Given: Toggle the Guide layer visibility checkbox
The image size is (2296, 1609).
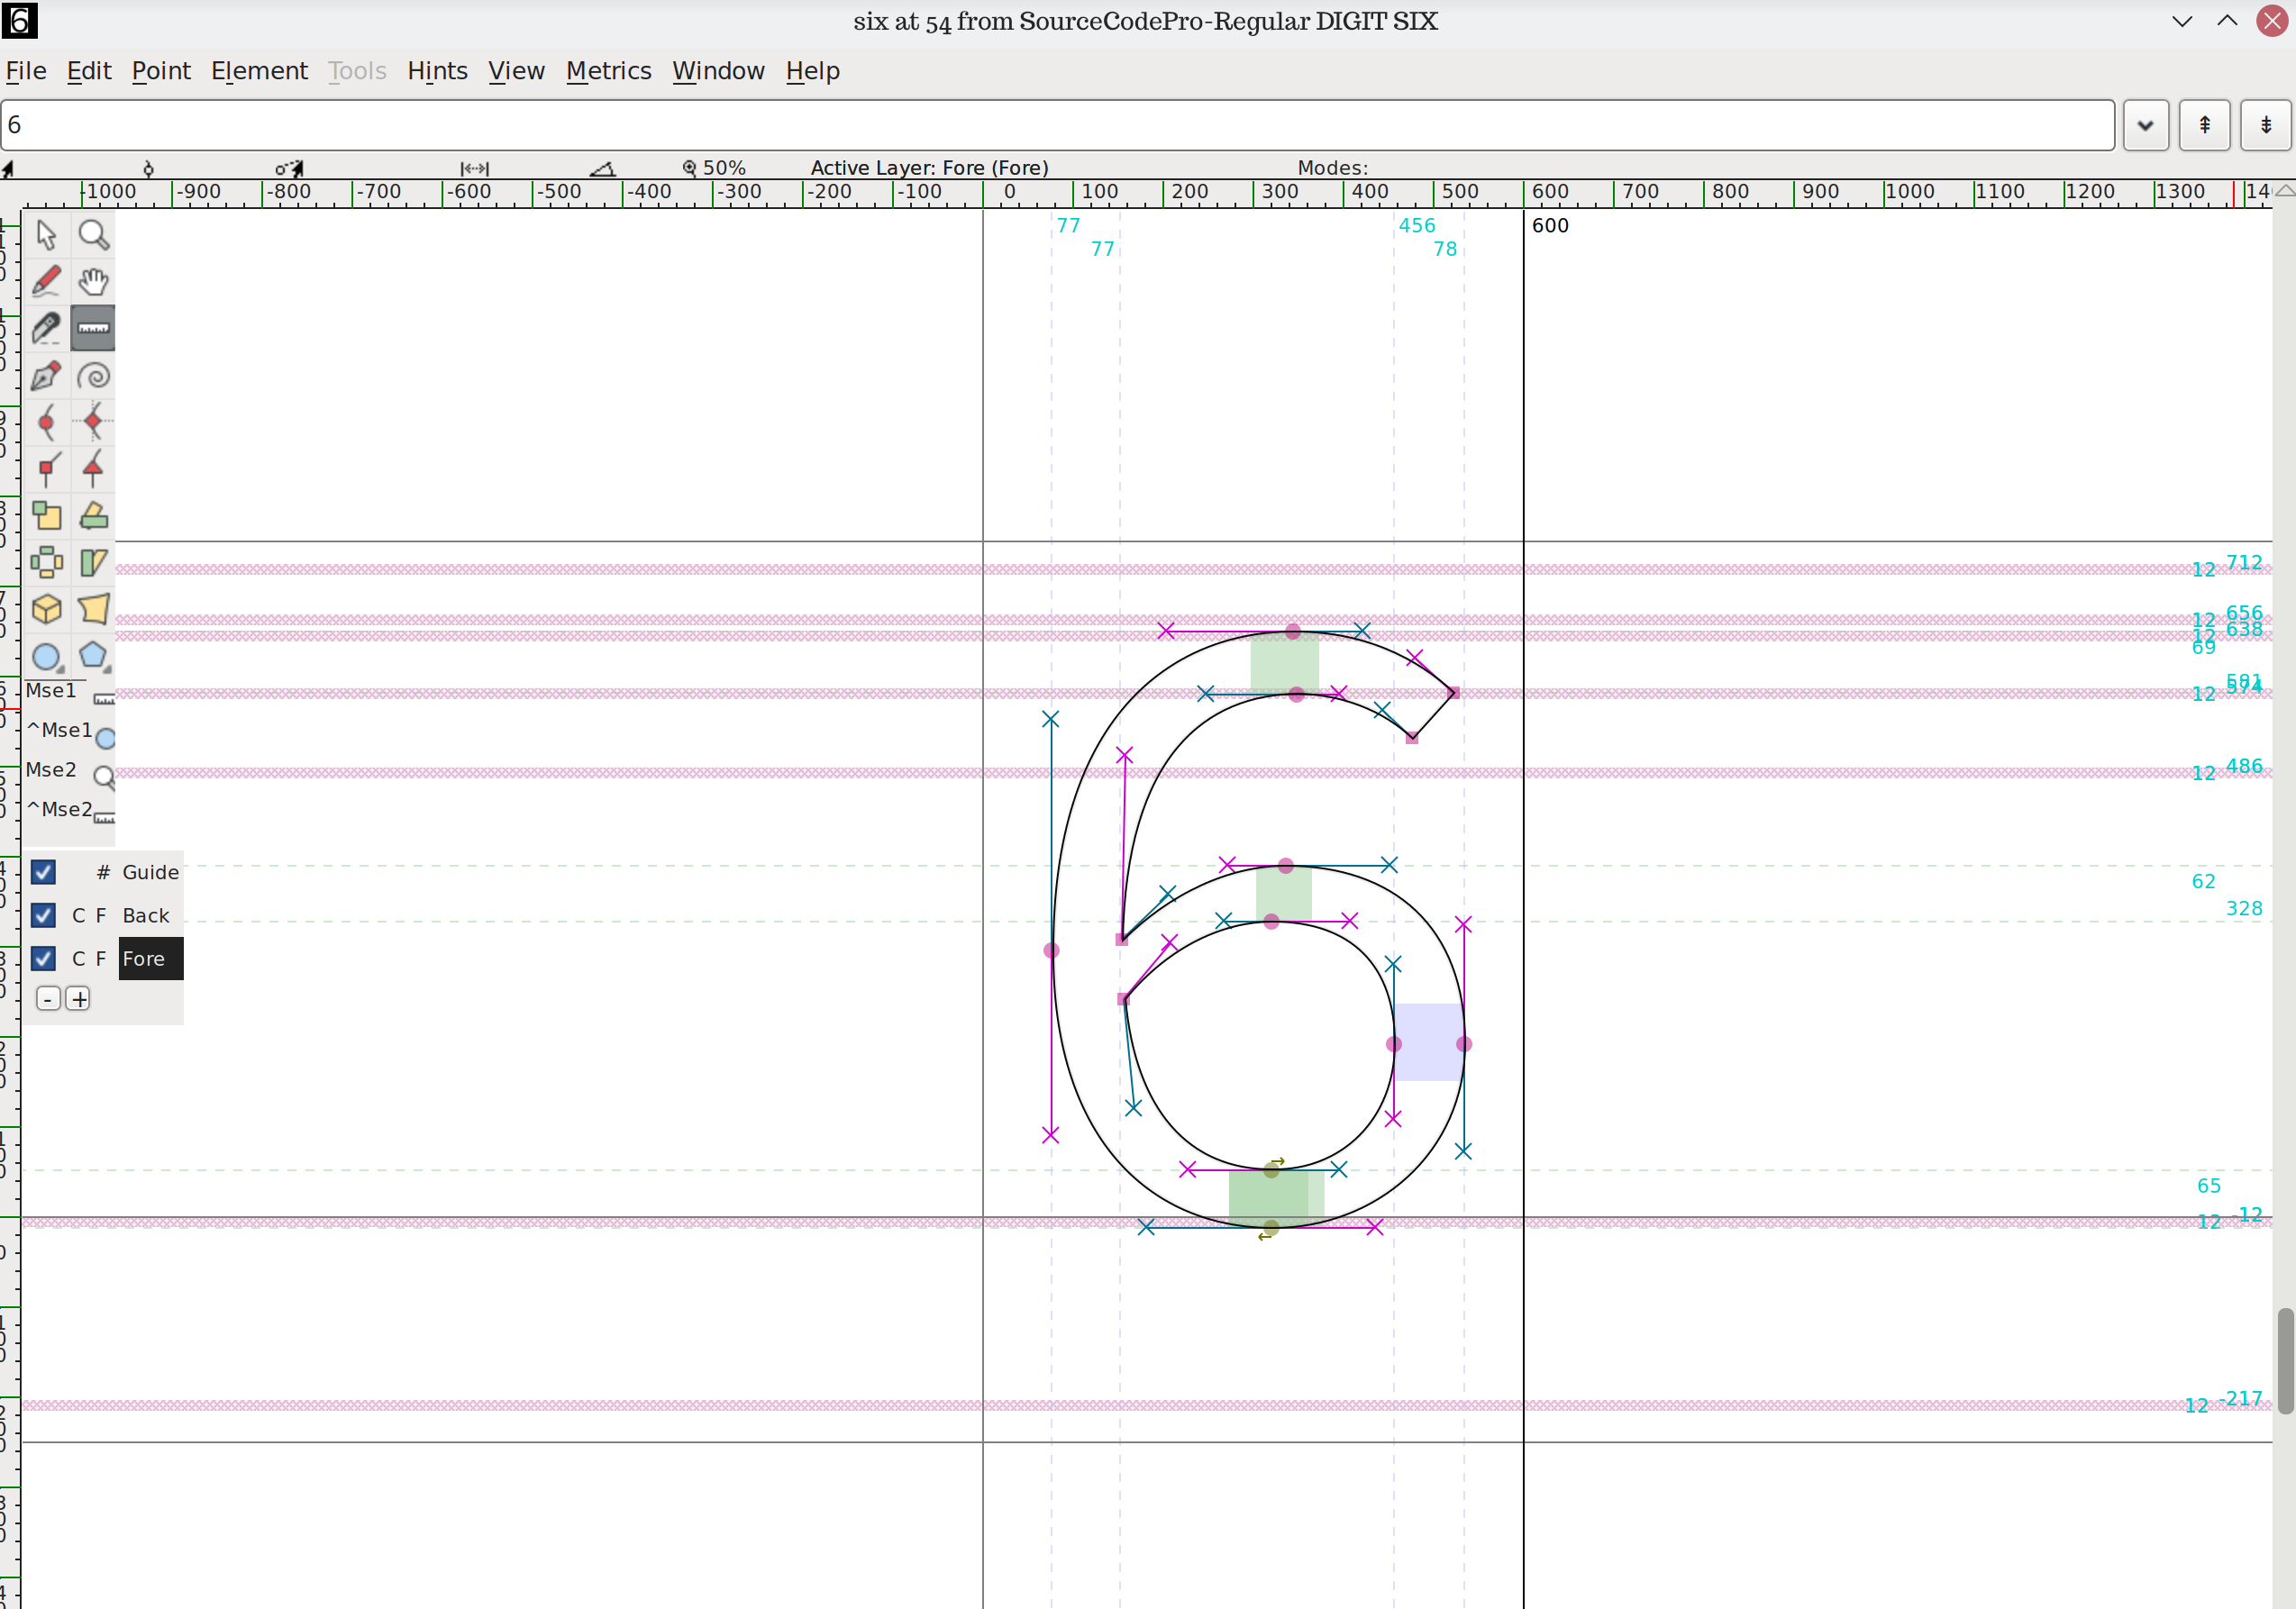Looking at the screenshot, I should (43, 872).
